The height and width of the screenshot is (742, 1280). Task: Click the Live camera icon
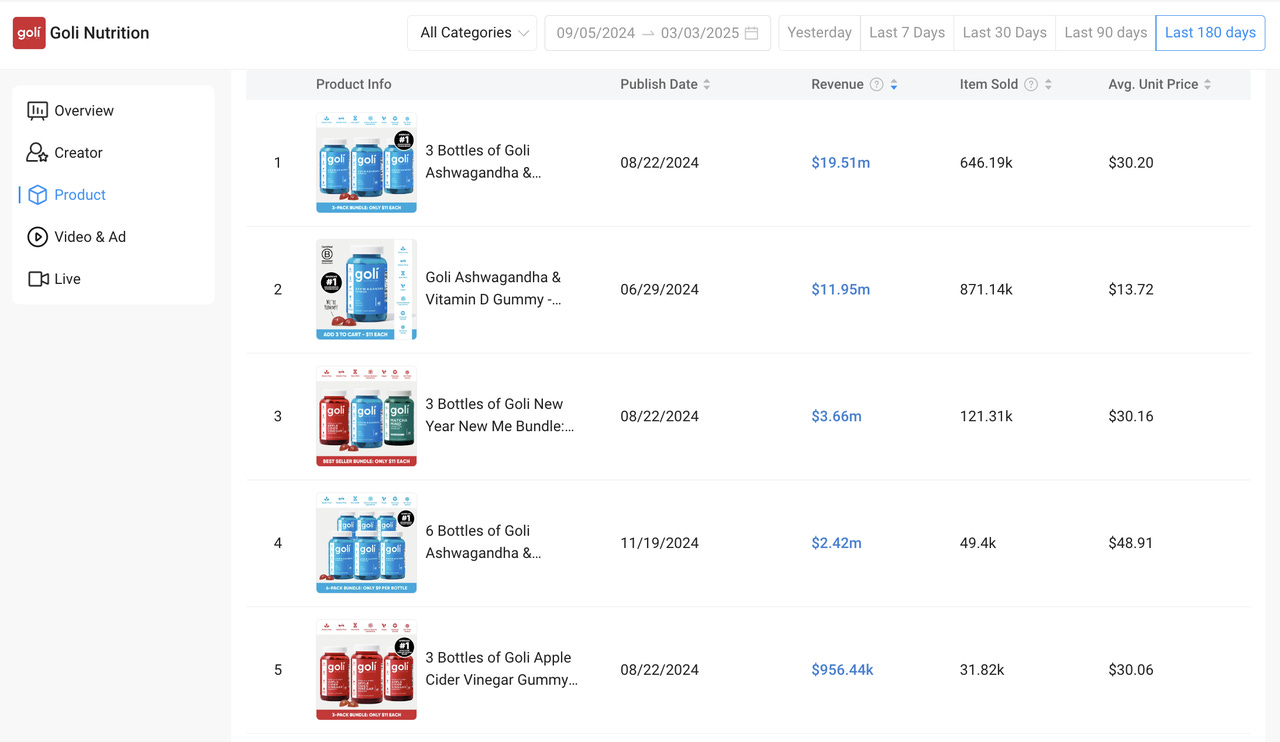point(38,279)
